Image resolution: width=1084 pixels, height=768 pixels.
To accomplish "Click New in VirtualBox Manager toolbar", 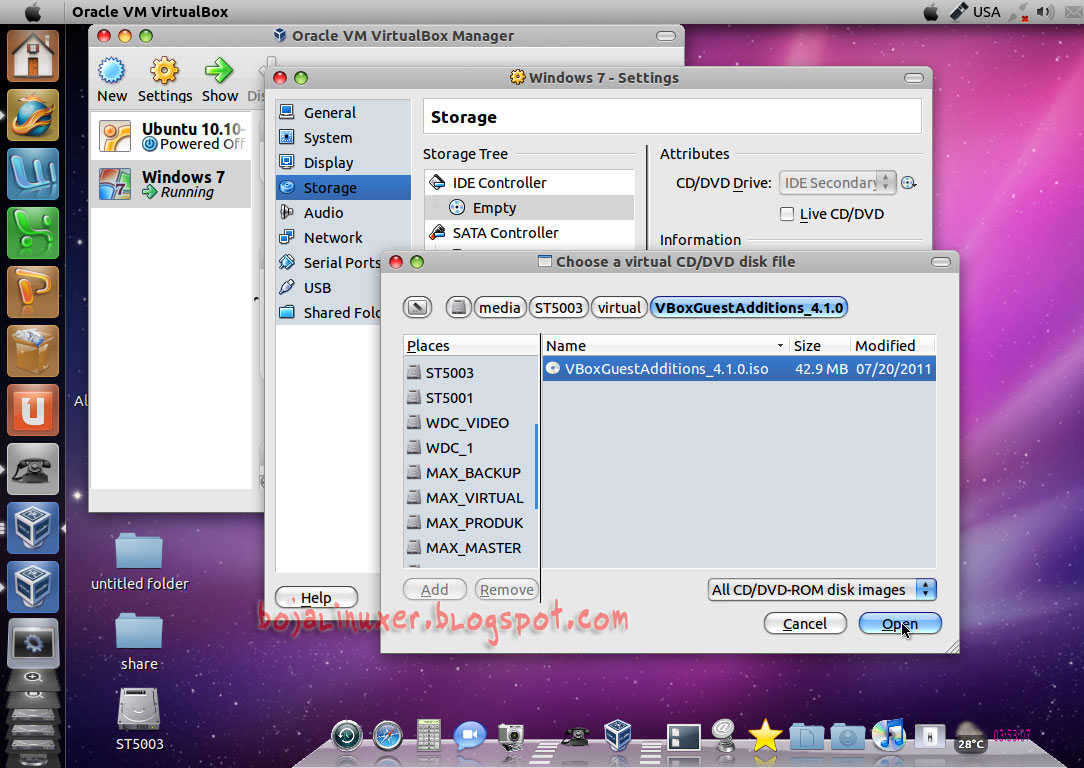I will coord(111,80).
